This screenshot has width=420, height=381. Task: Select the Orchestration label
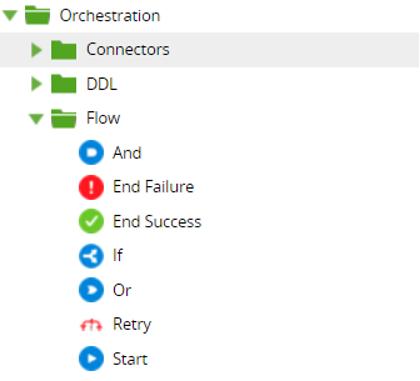point(110,16)
